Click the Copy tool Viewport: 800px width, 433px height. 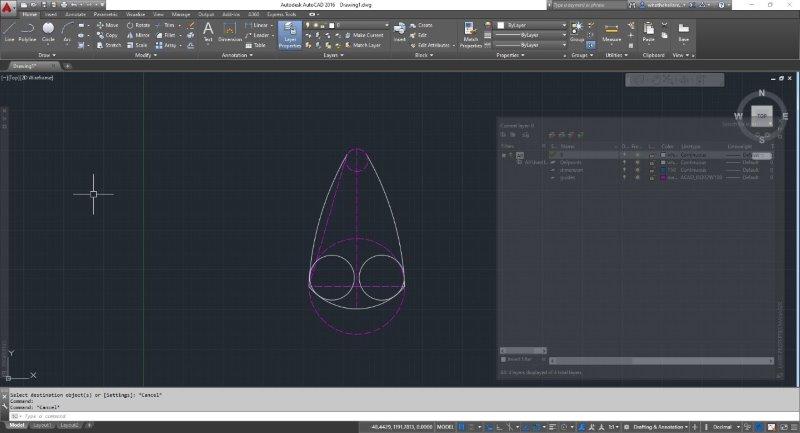[x=107, y=35]
